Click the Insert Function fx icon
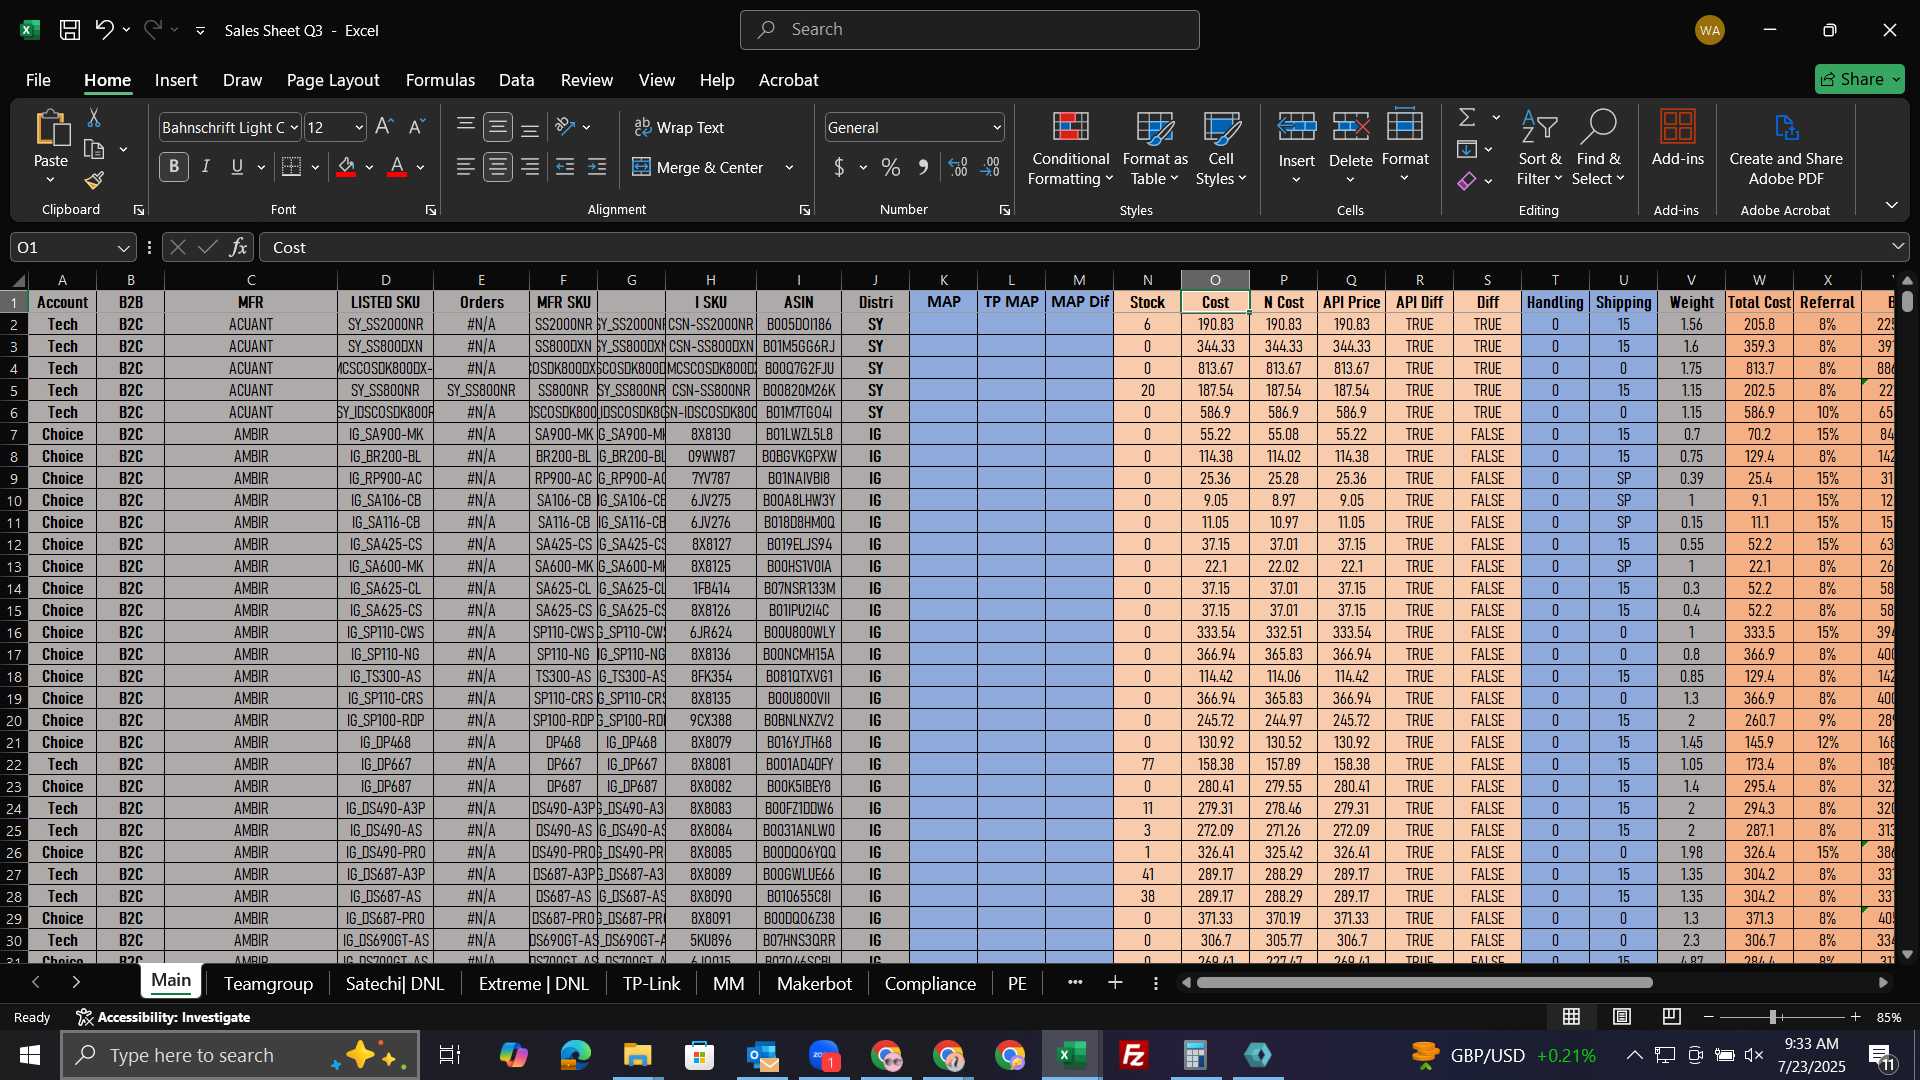The height and width of the screenshot is (1080, 1920). point(238,247)
